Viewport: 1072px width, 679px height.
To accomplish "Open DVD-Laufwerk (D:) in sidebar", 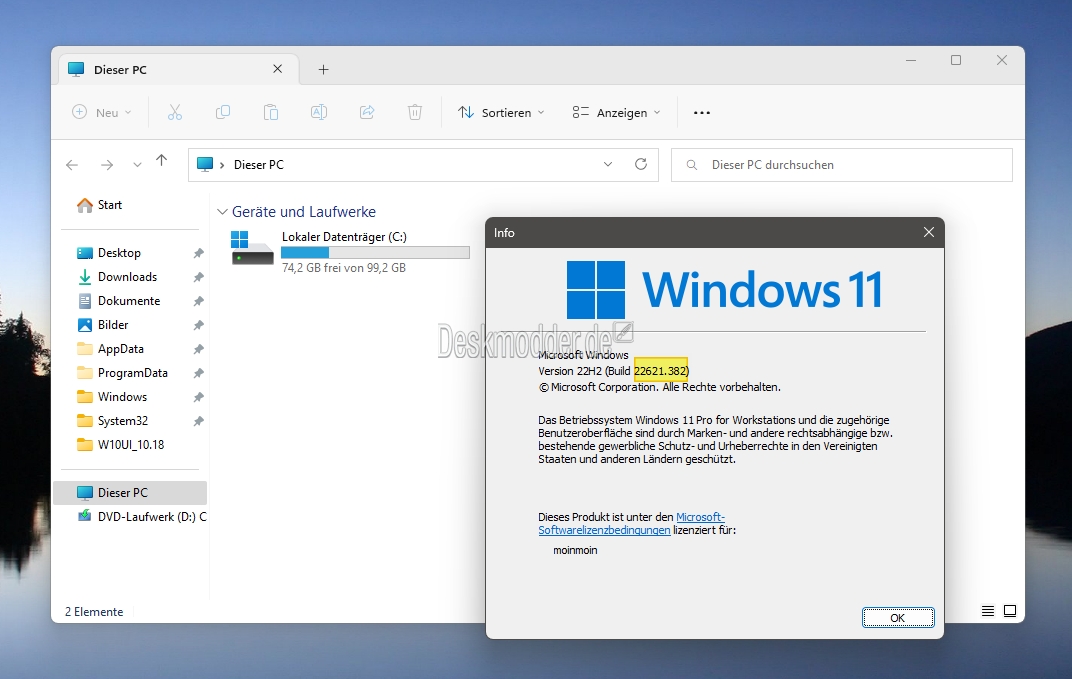I will [x=142, y=516].
